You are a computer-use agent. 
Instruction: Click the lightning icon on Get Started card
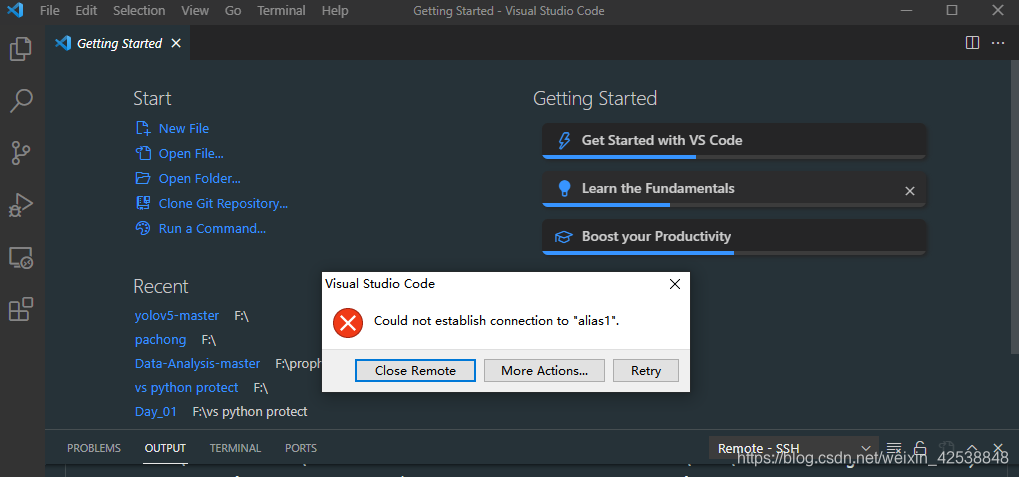(564, 140)
